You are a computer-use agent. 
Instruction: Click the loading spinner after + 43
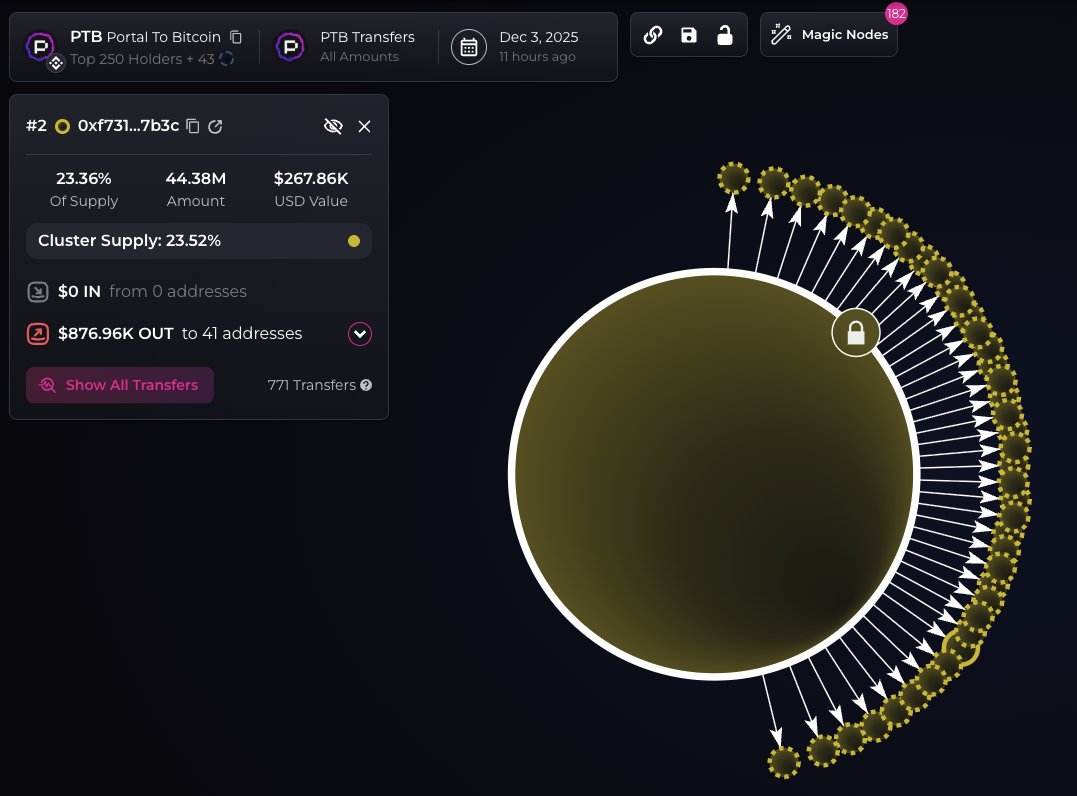(x=227, y=59)
